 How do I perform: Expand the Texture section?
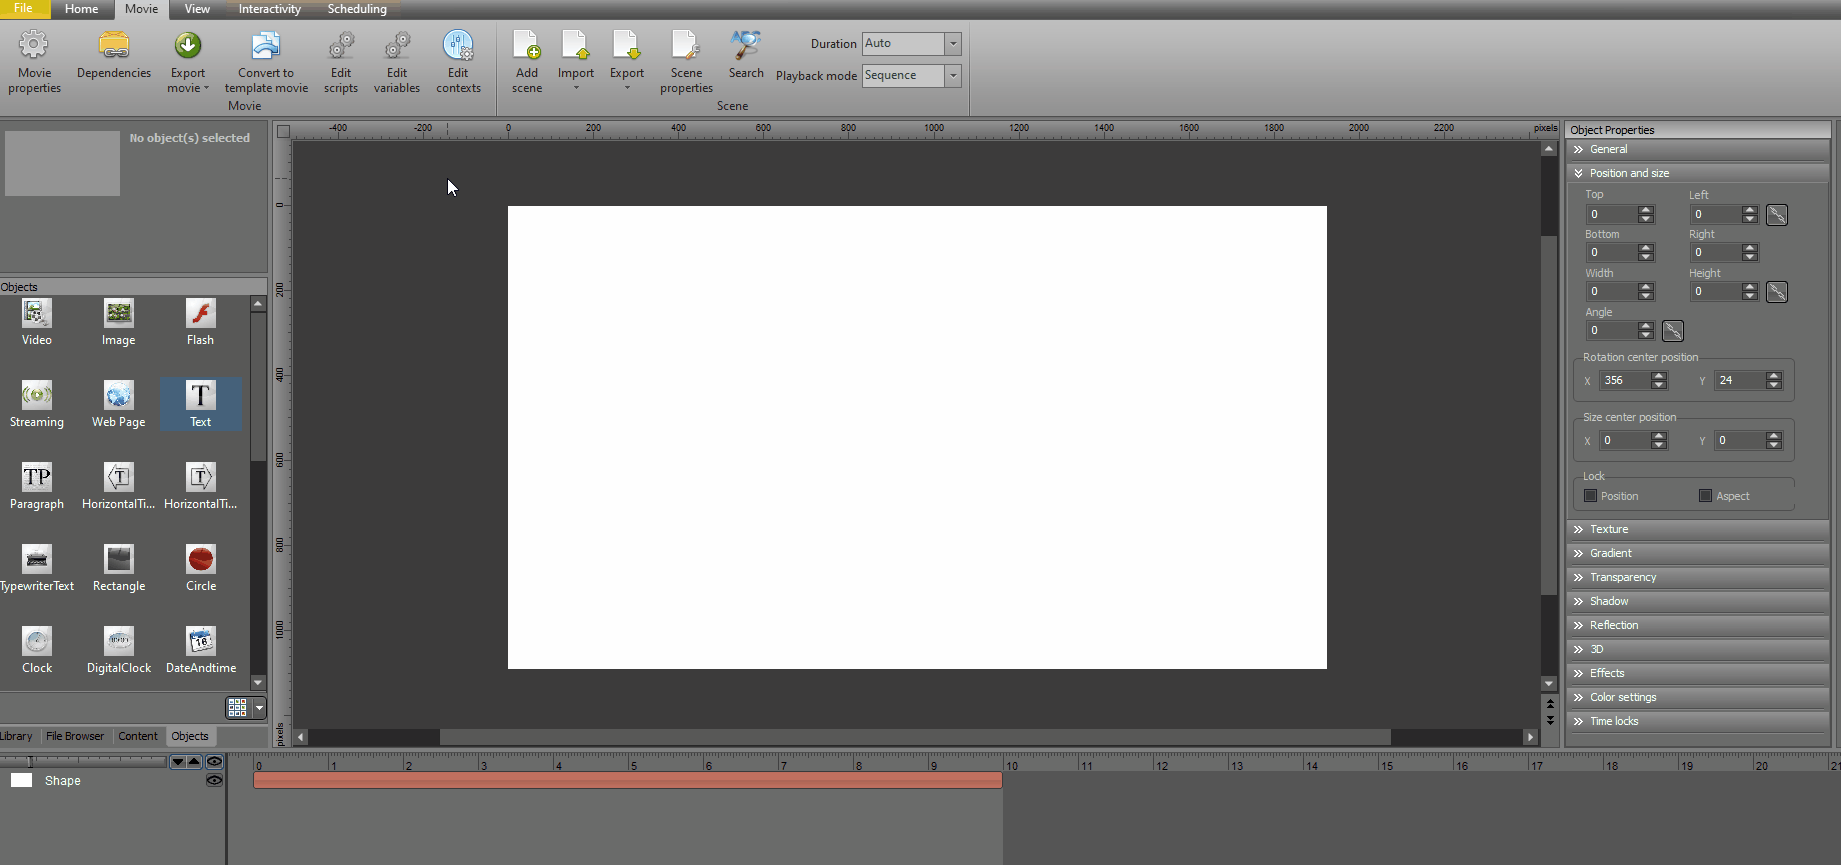coord(1697,529)
